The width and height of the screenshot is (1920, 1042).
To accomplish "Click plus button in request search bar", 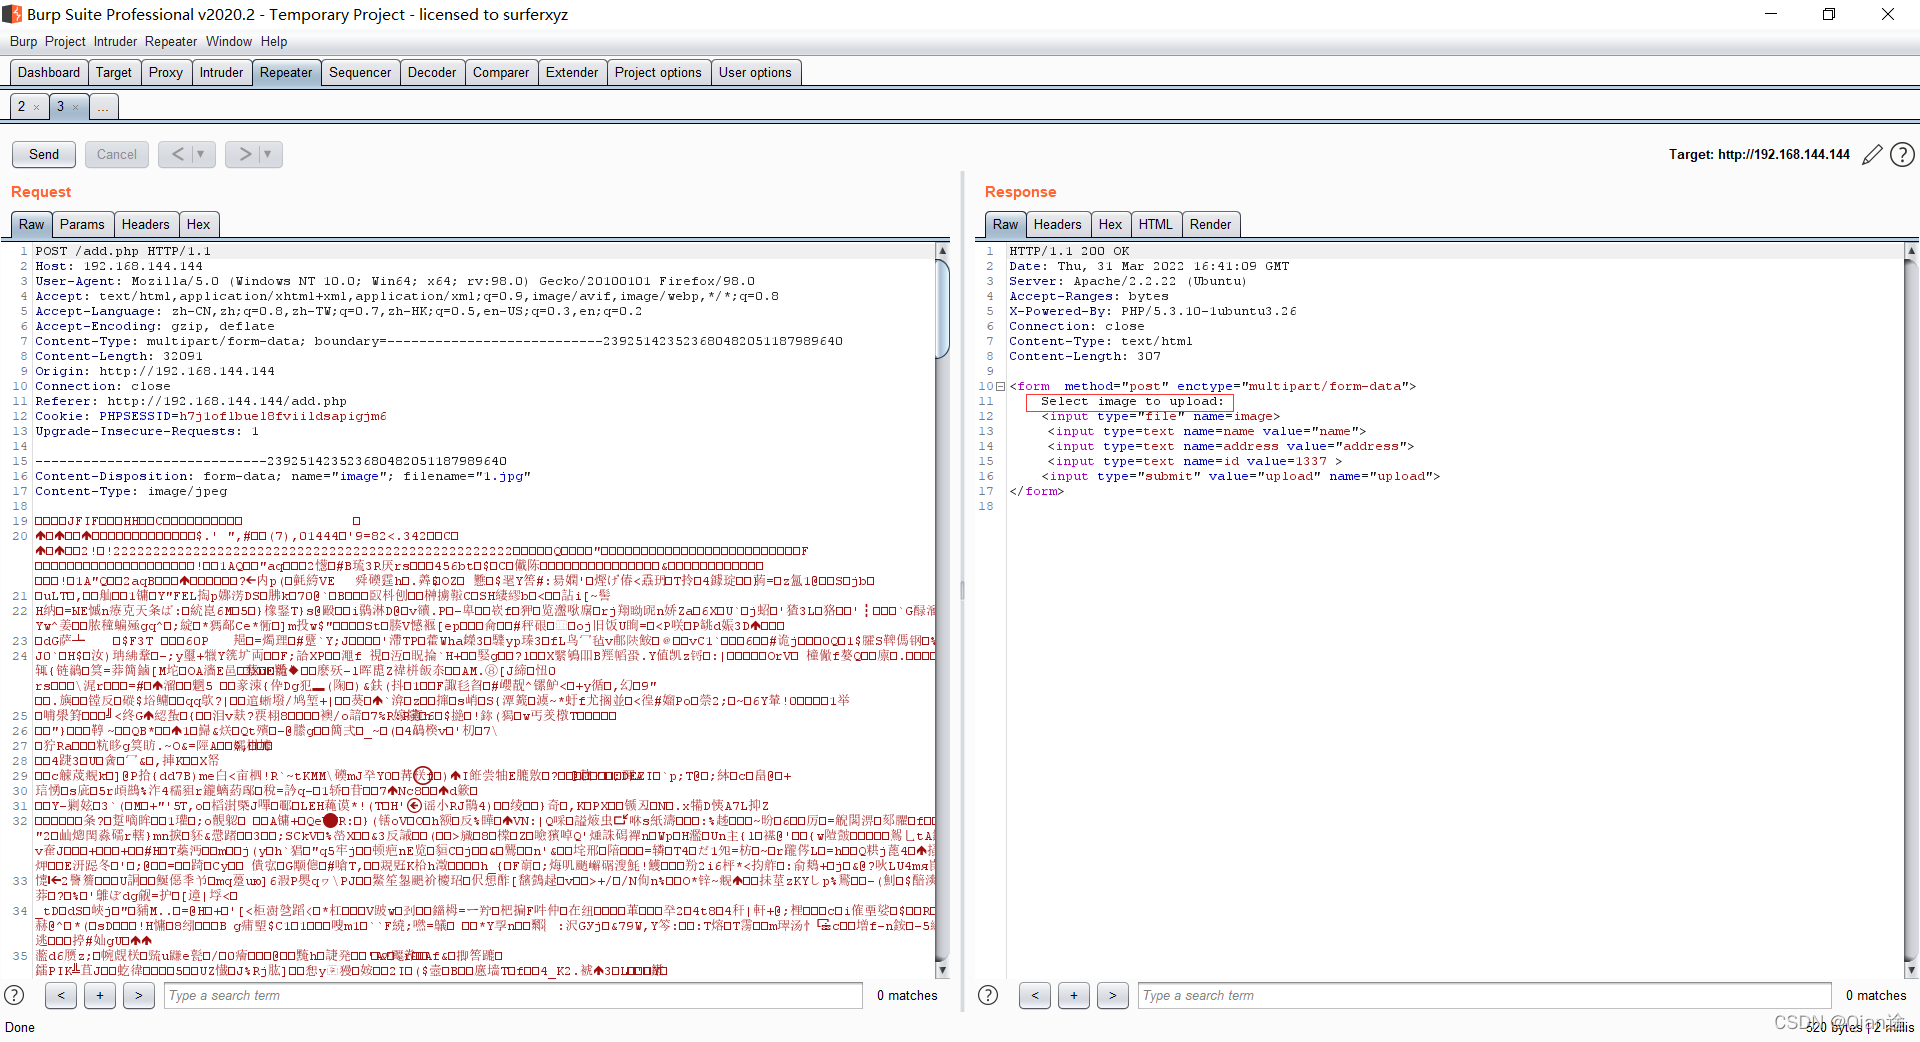I will pyautogui.click(x=100, y=995).
